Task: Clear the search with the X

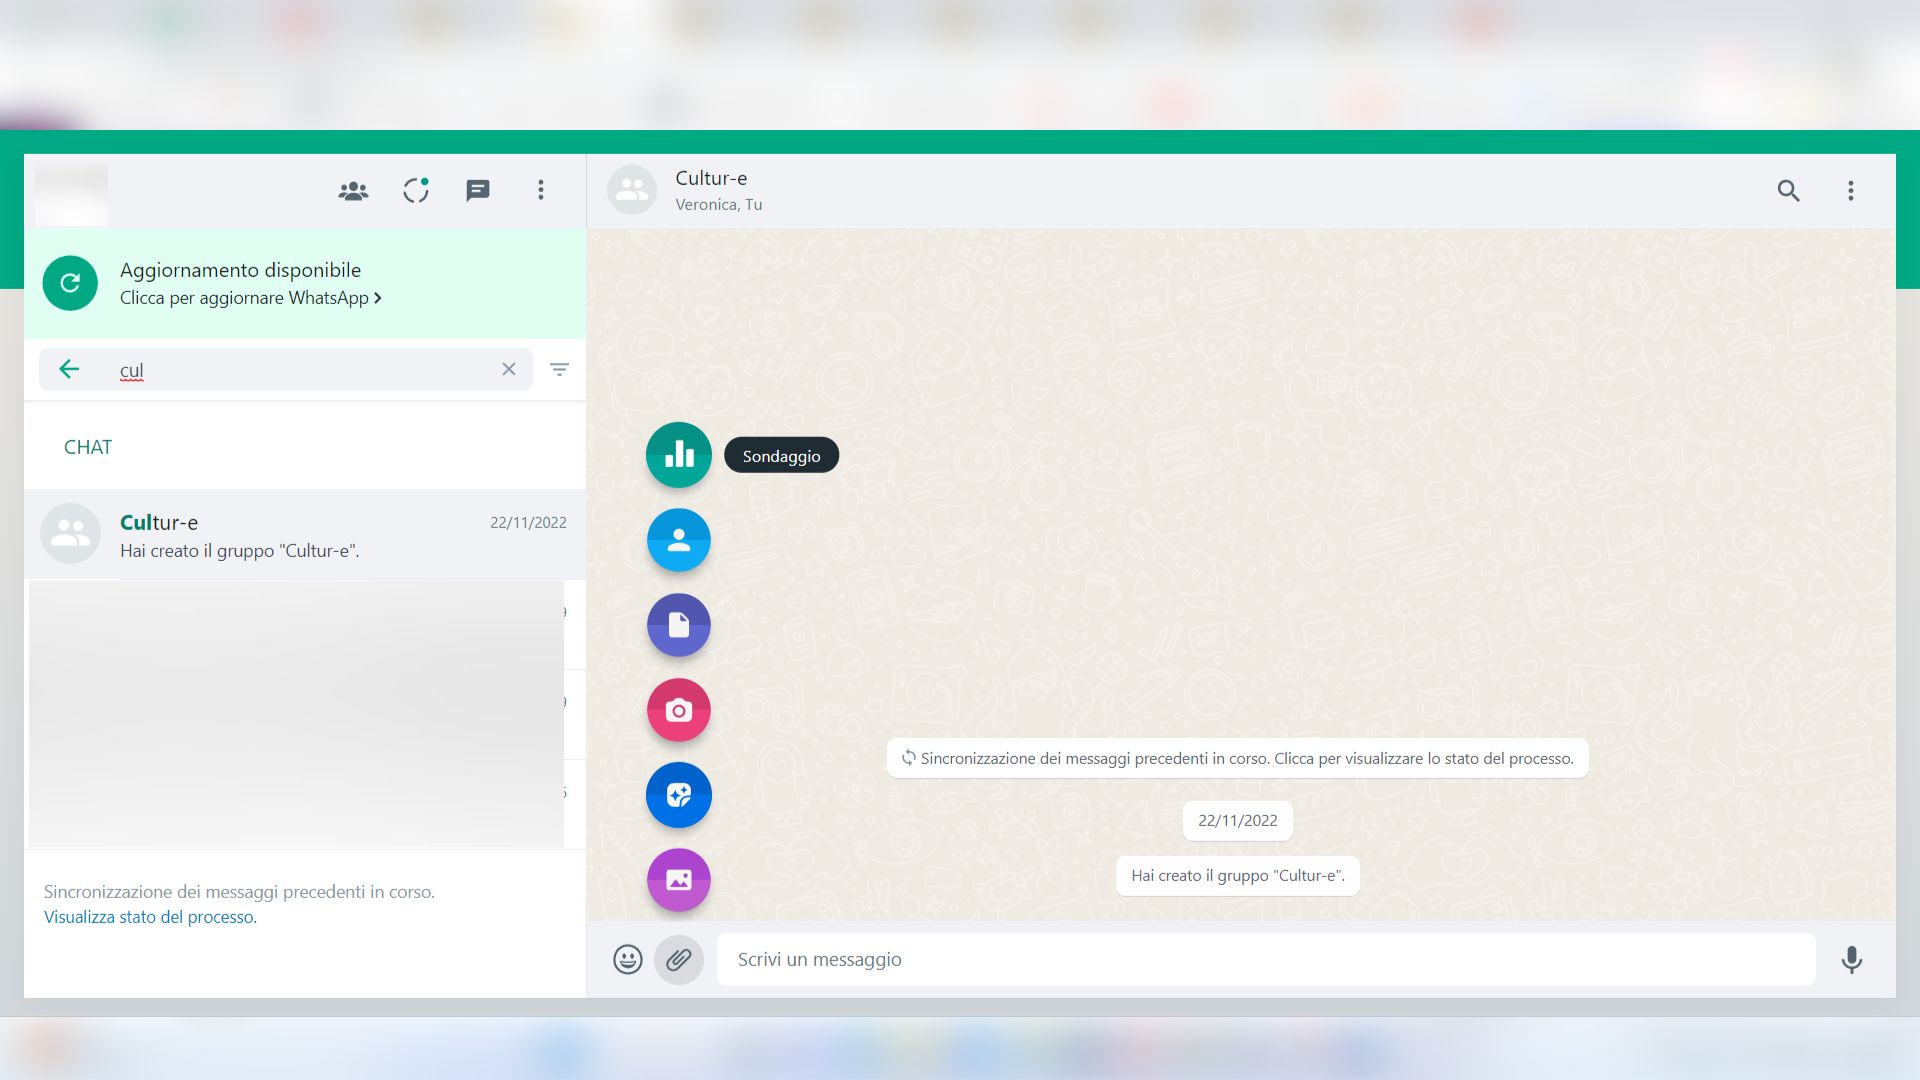Action: pyautogui.click(x=509, y=369)
